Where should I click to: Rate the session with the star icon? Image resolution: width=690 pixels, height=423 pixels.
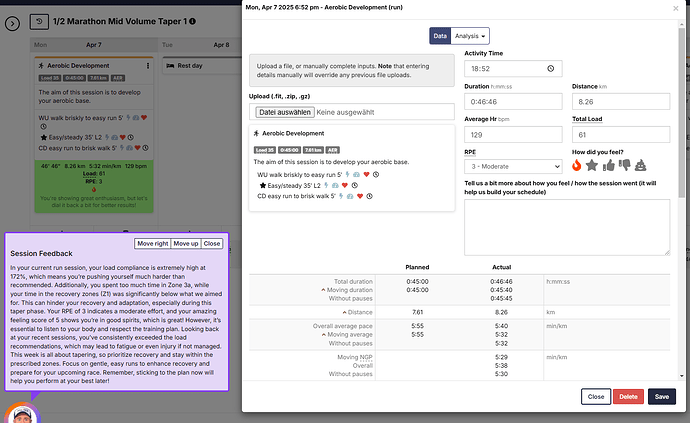click(x=592, y=166)
